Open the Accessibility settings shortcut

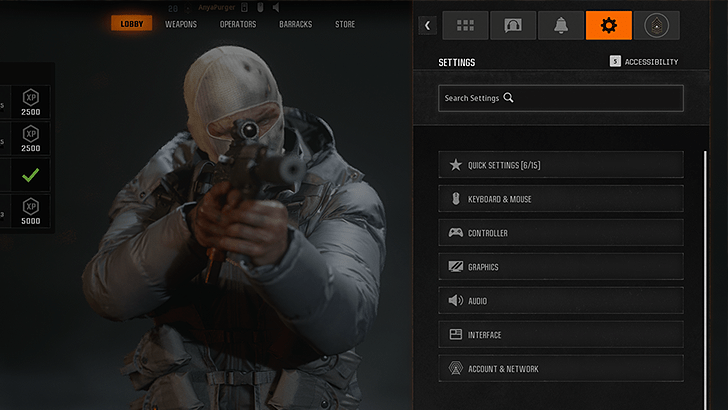coord(644,62)
